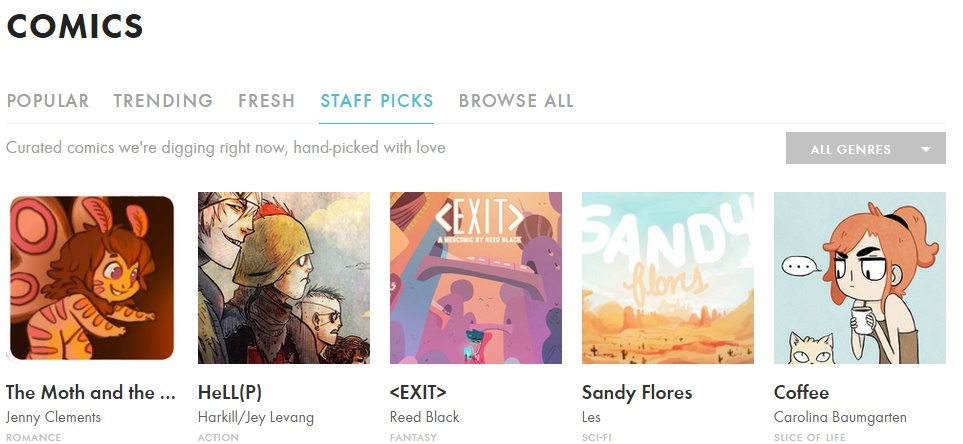
Task: Click author name Carolina Baumgarten
Action: [x=840, y=418]
